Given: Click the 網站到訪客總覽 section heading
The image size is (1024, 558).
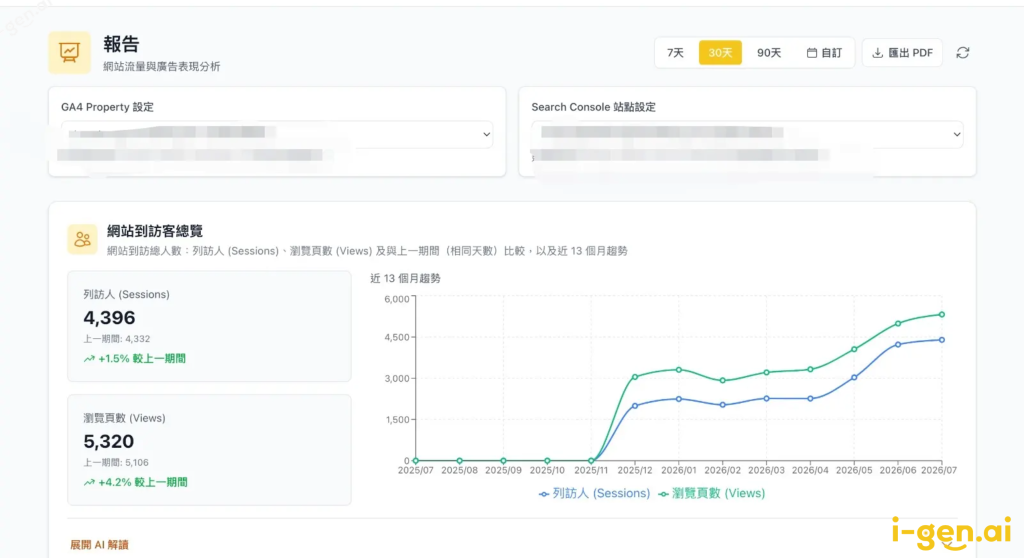Looking at the screenshot, I should pyautogui.click(x=155, y=231).
